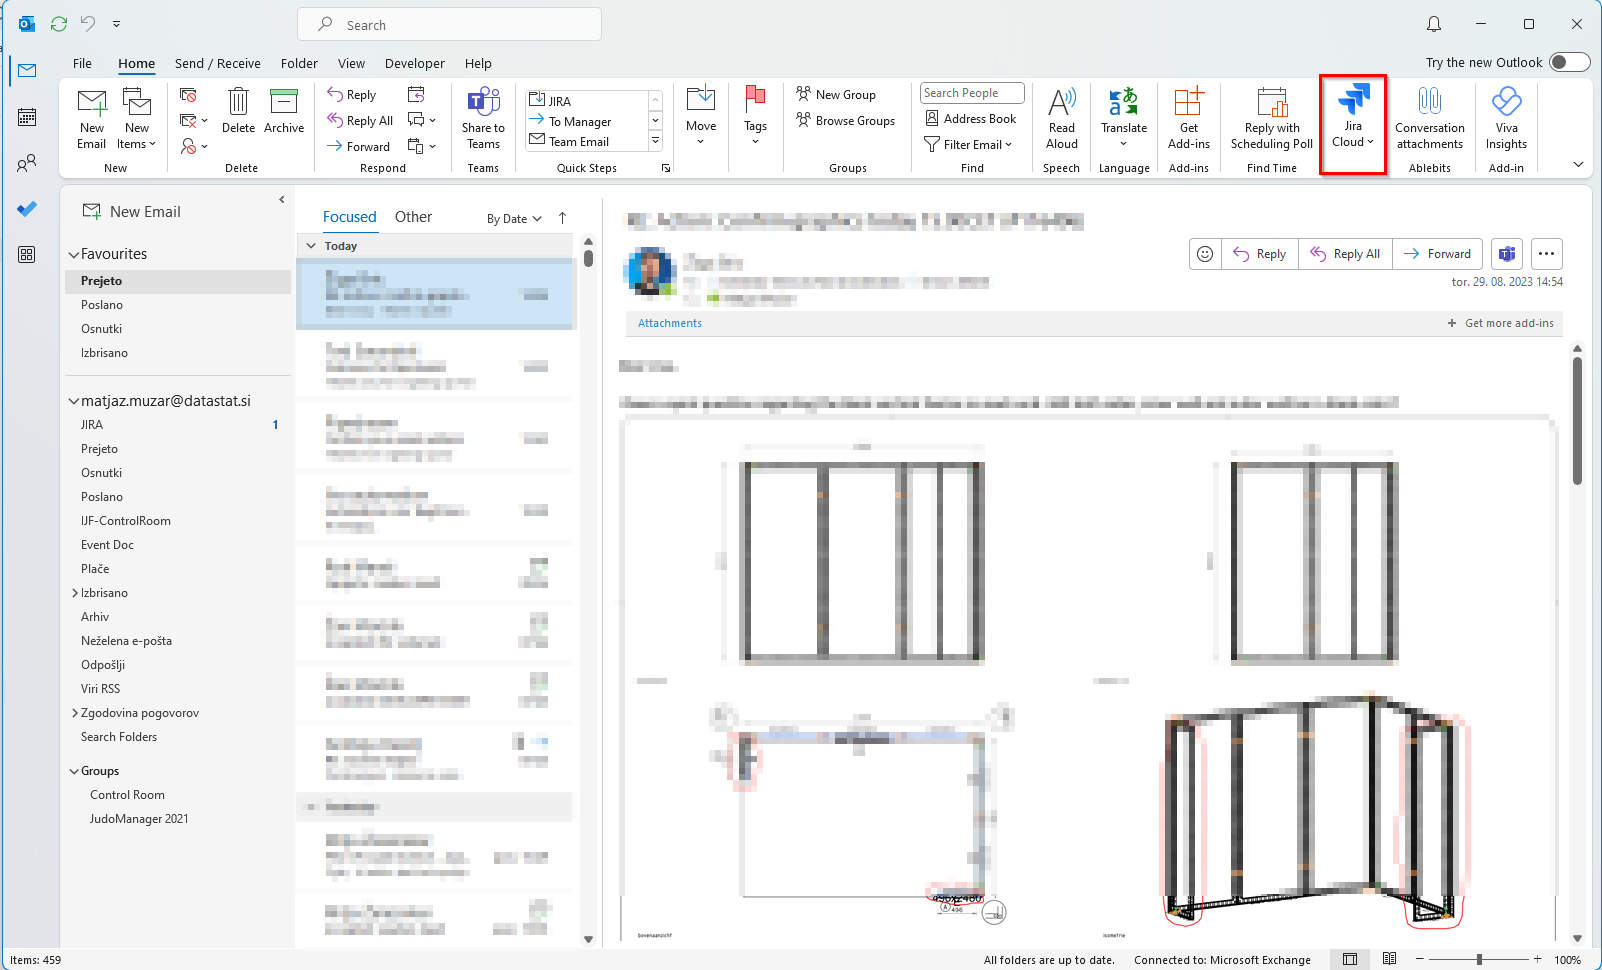Select the JIRA folder

point(178,425)
